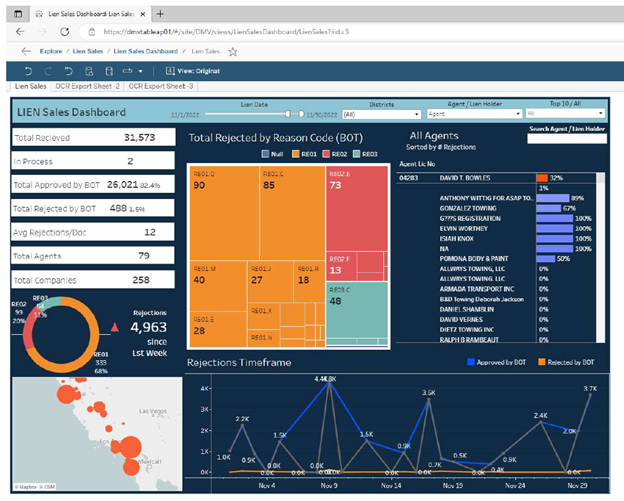The height and width of the screenshot is (501, 624).
Task: Favorite this view with star icon
Action: [233, 51]
